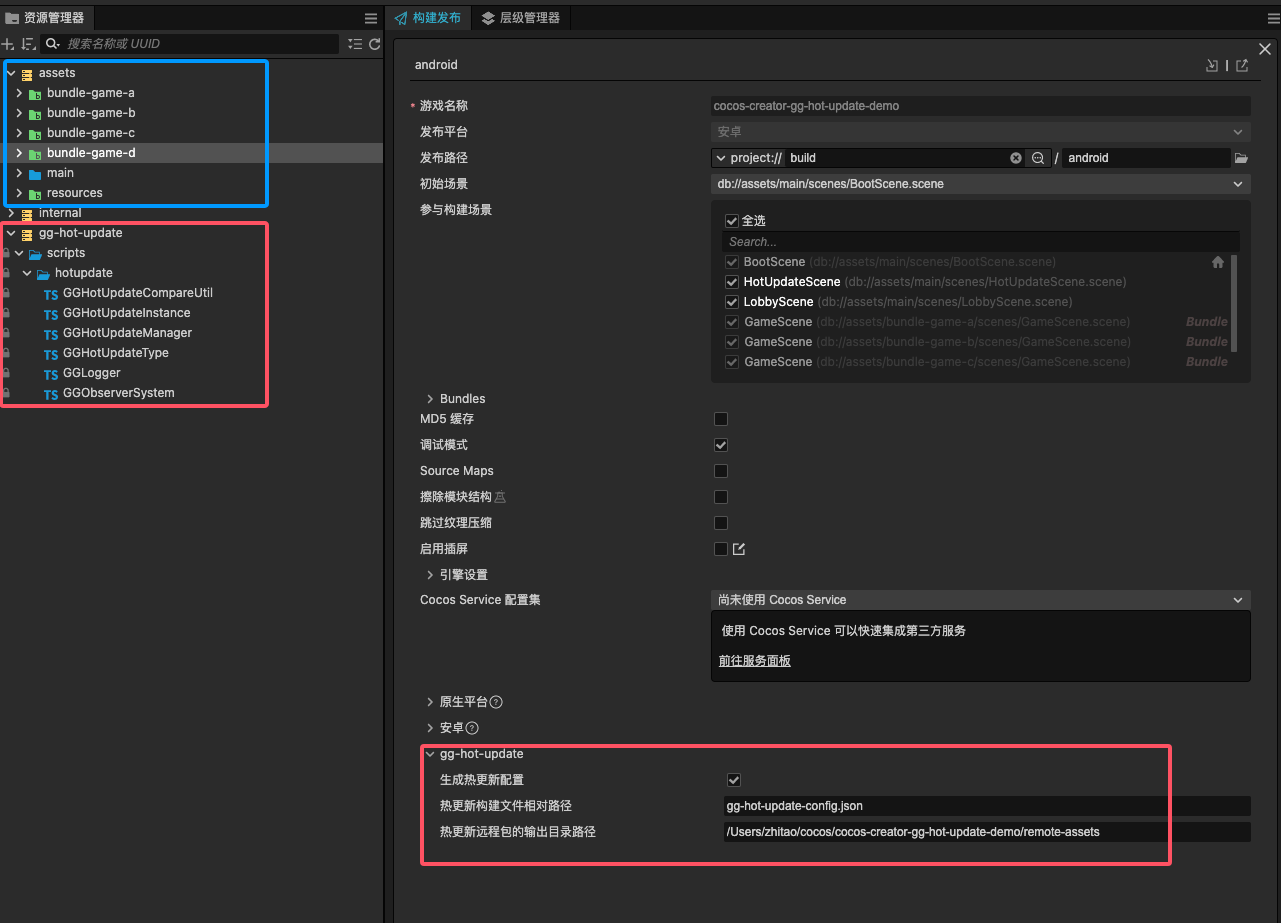Open the right panel hamburger menu
1281x923 pixels.
[1273, 18]
